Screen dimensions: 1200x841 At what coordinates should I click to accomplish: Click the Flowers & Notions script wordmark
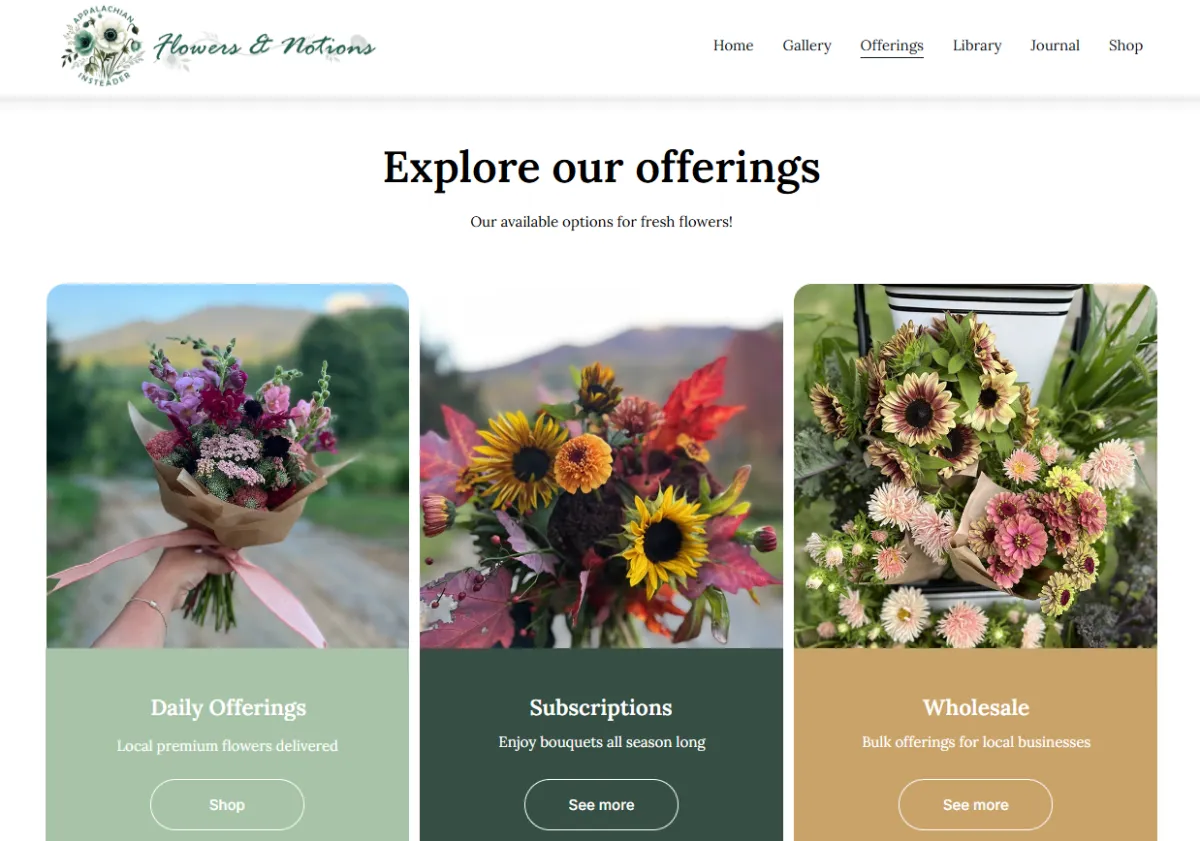point(265,46)
